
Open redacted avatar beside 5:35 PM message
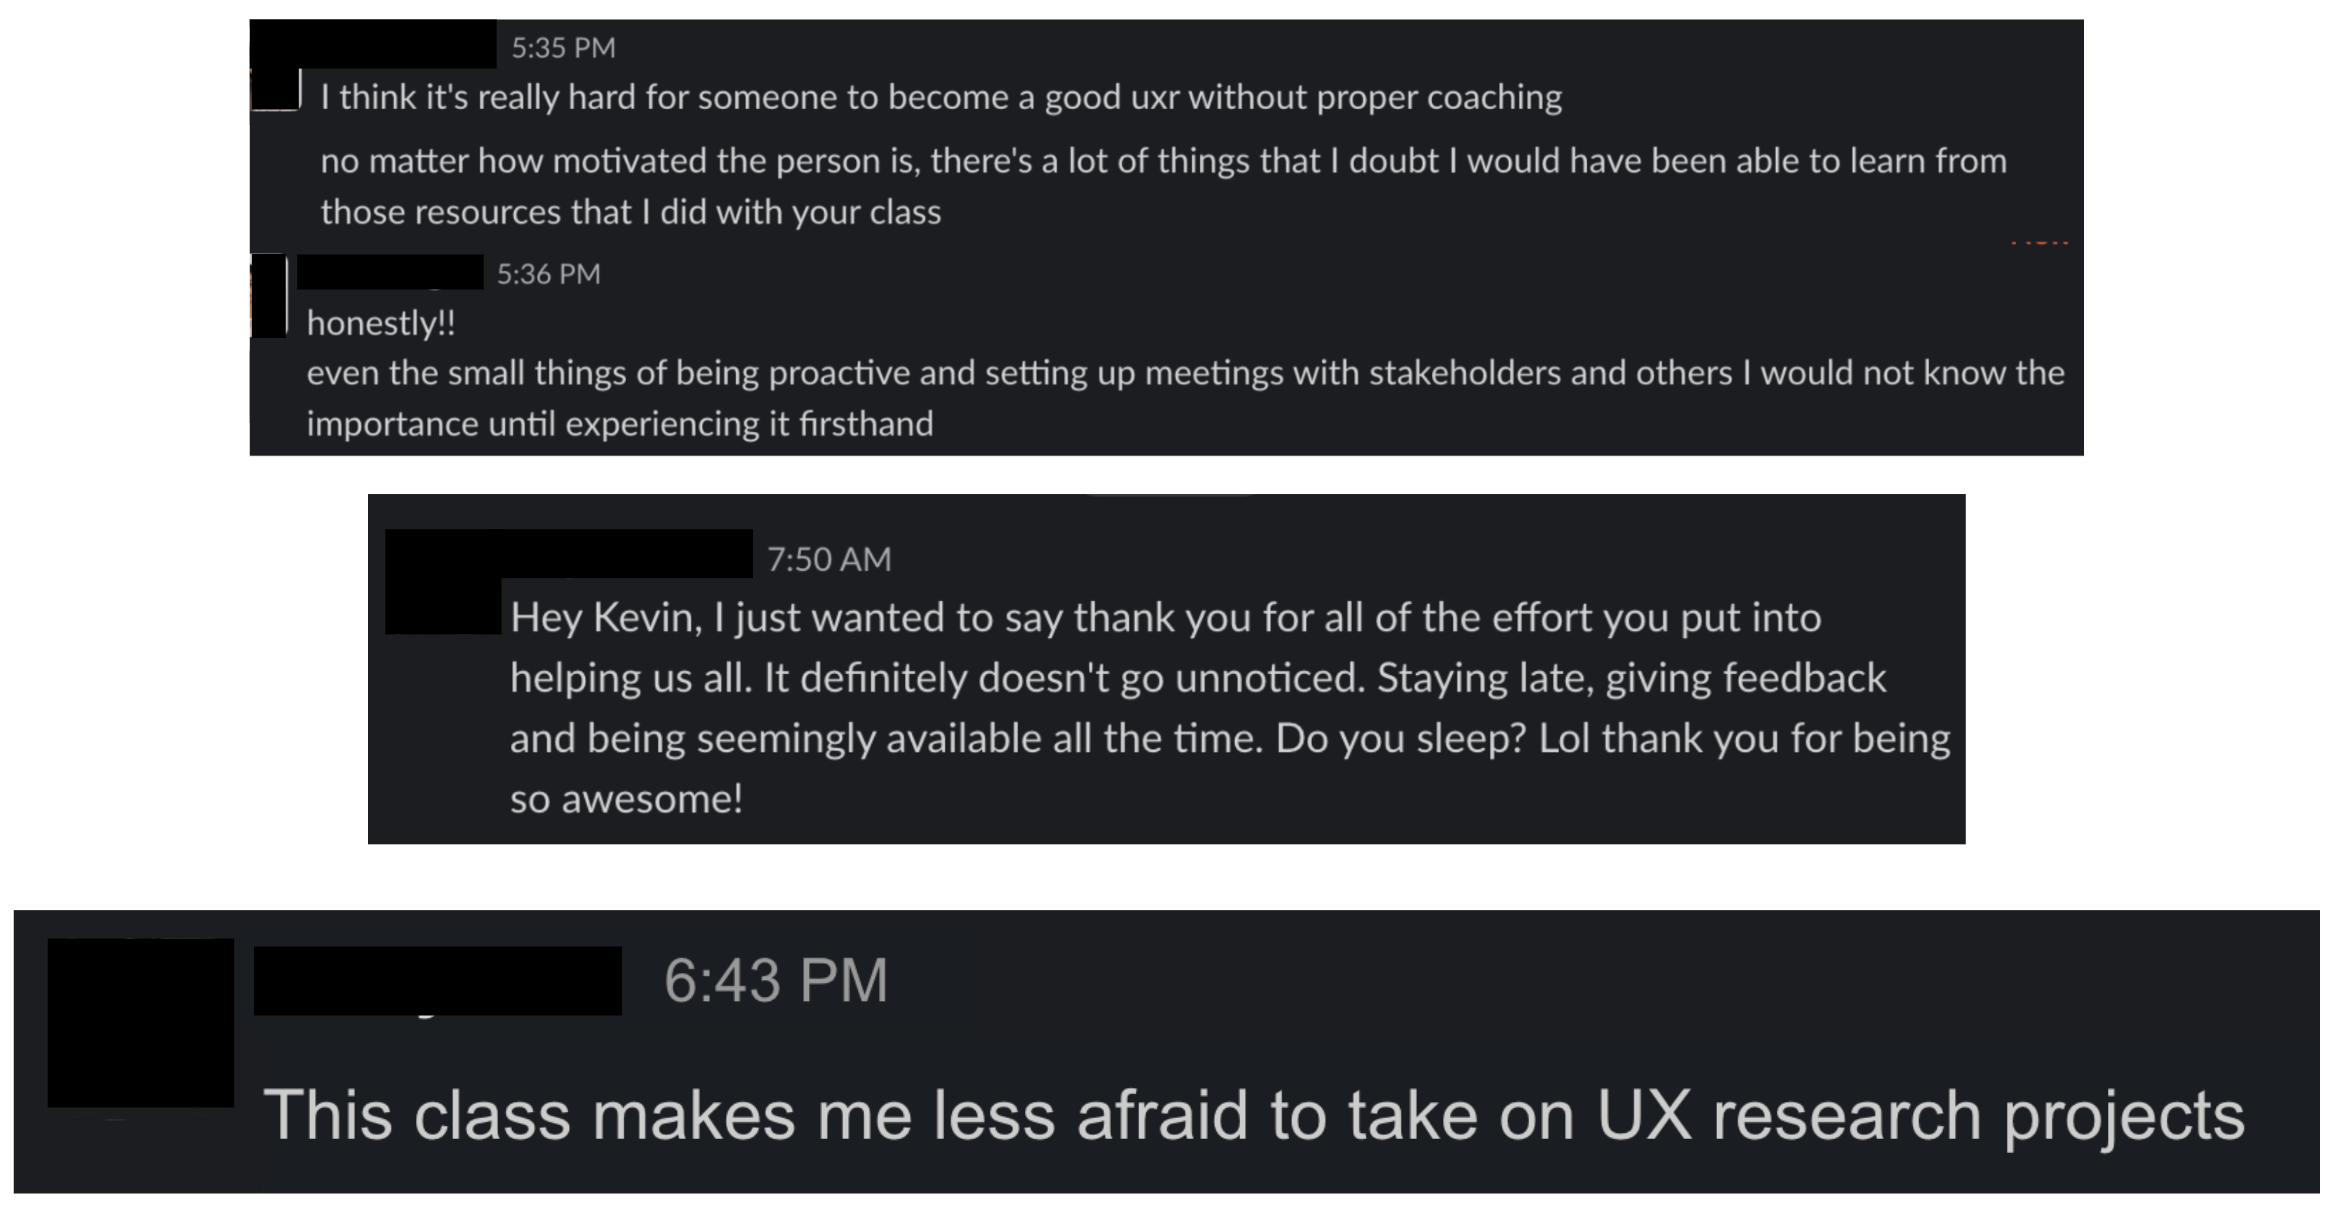pyautogui.click(x=275, y=89)
